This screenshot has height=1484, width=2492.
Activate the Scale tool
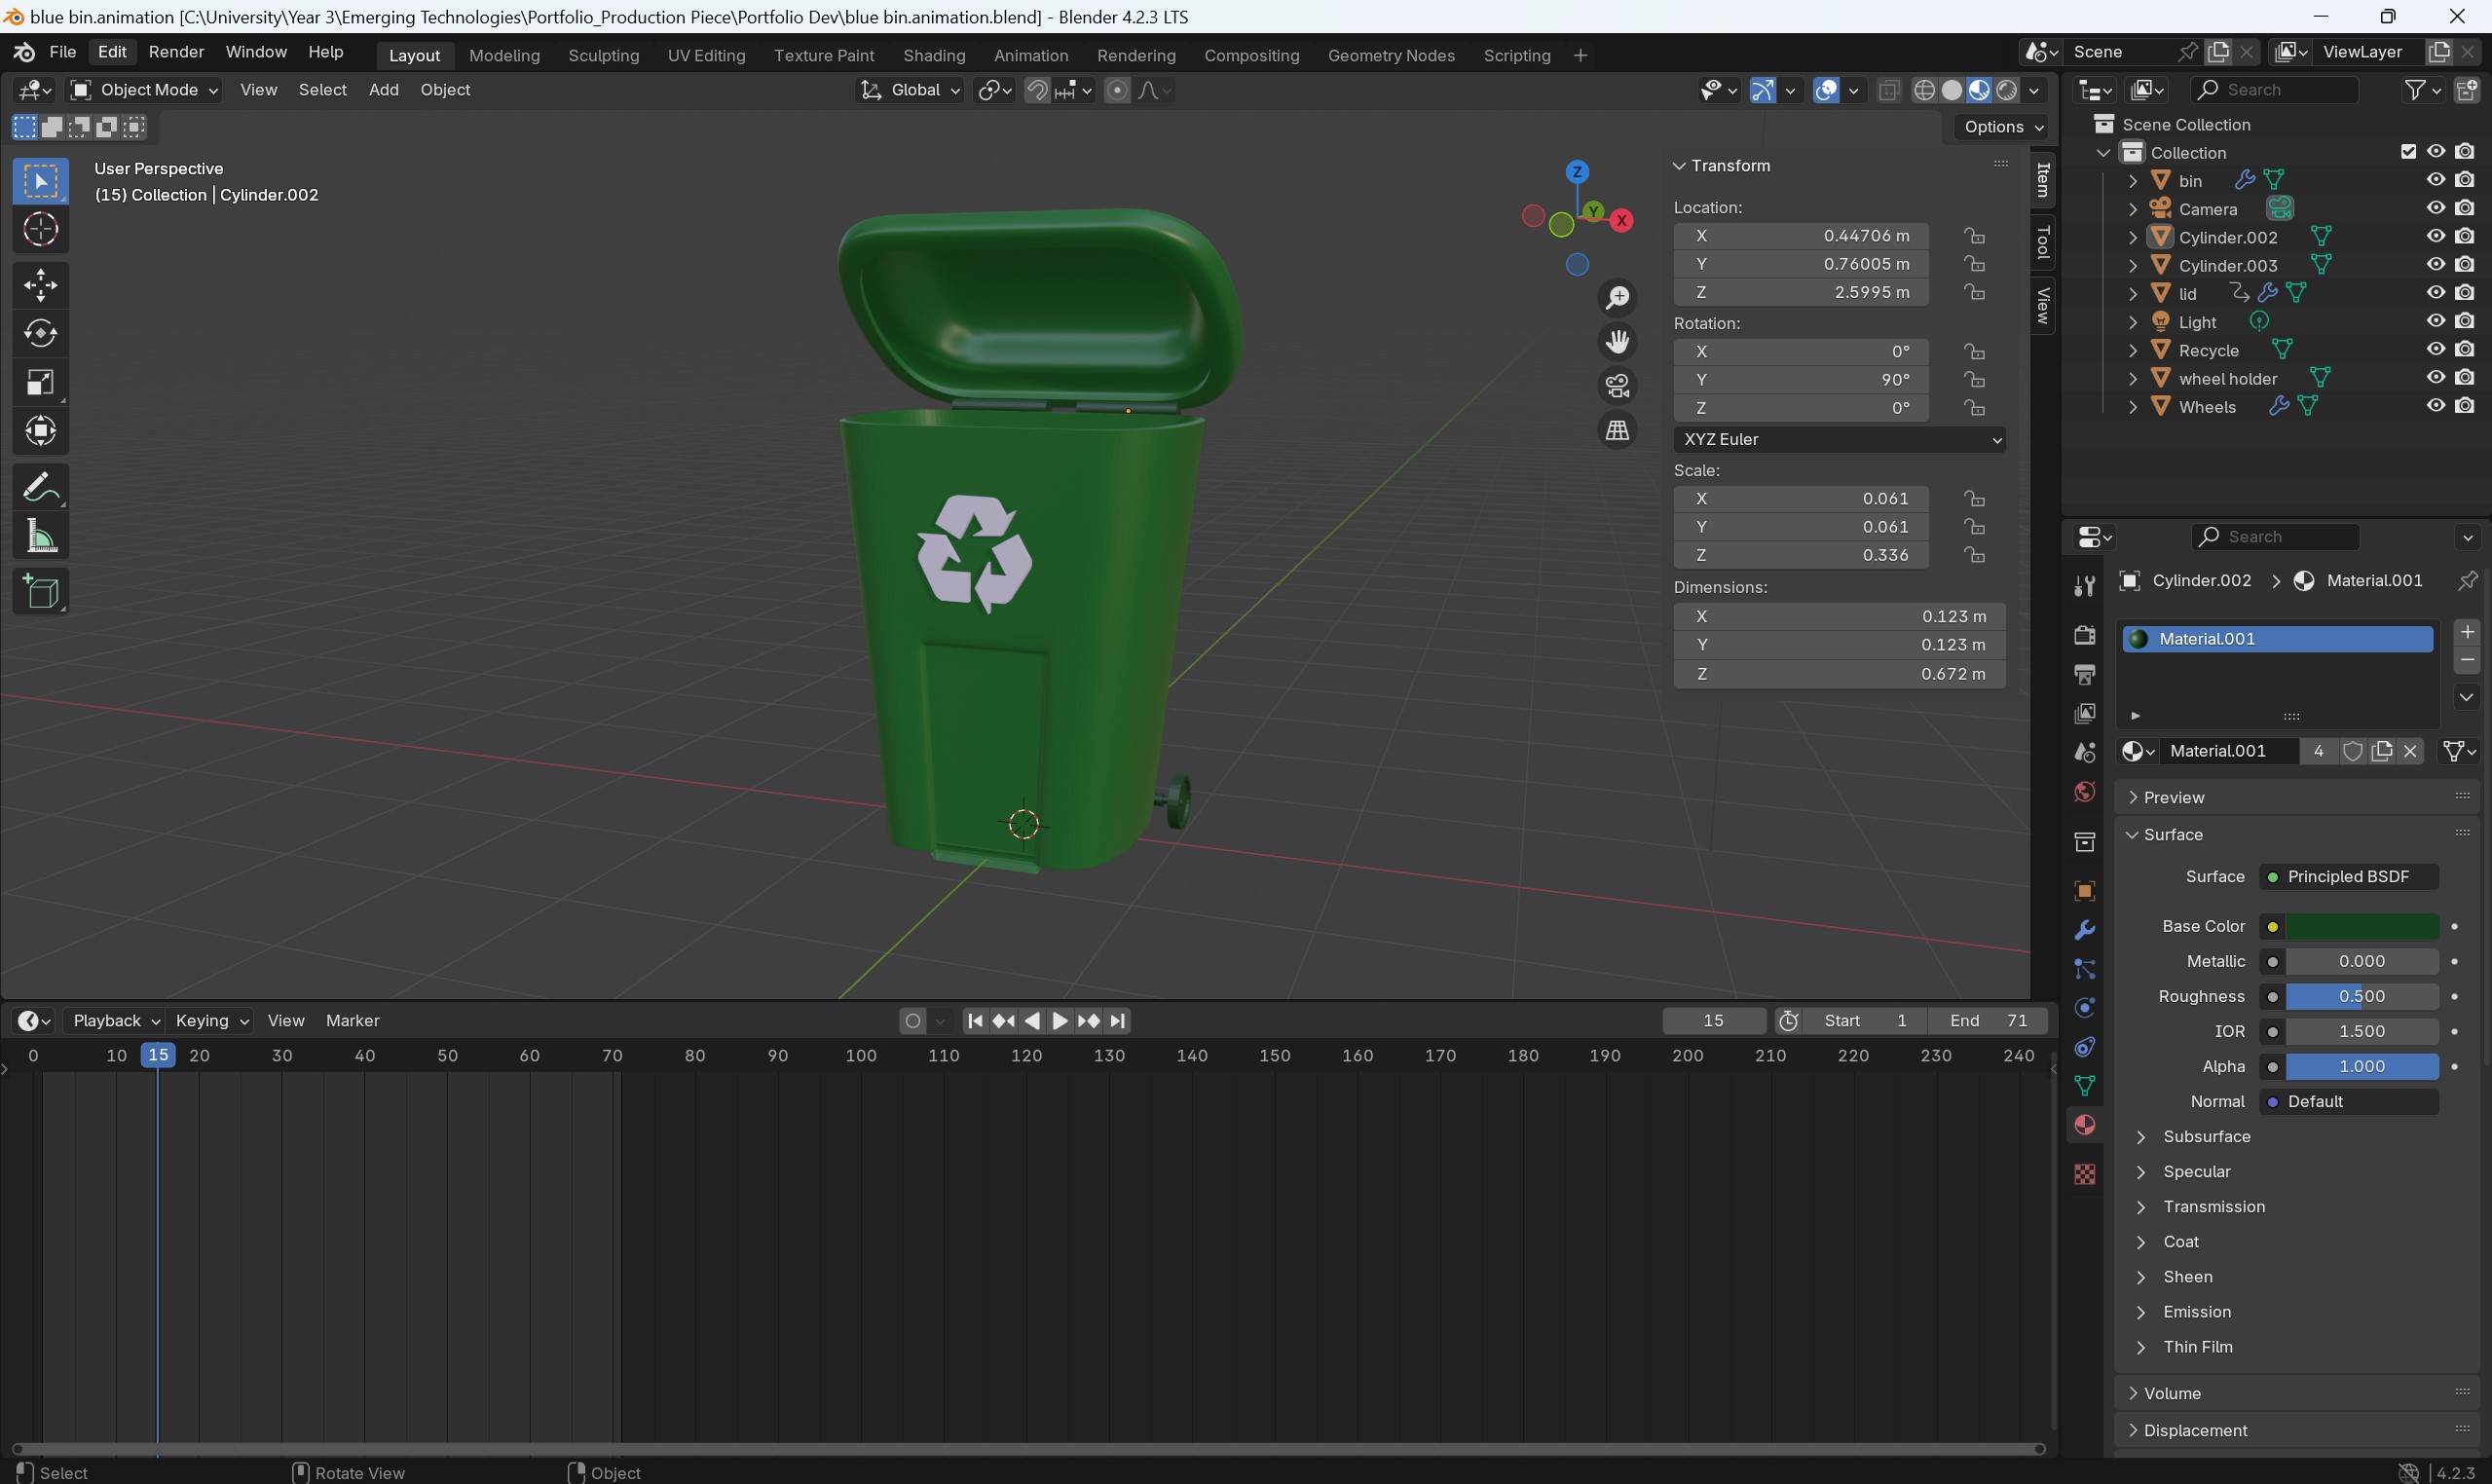coord(40,383)
